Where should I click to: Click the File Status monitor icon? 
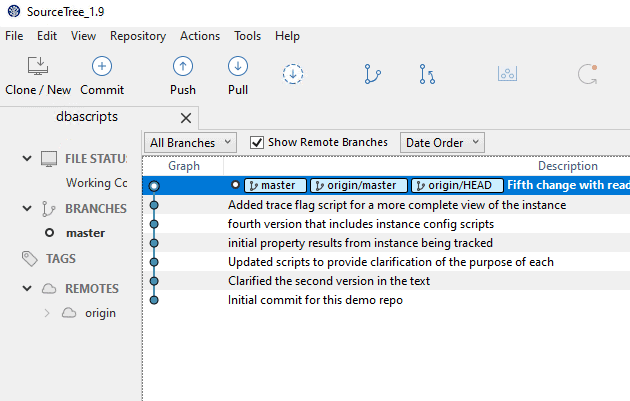tap(49, 159)
